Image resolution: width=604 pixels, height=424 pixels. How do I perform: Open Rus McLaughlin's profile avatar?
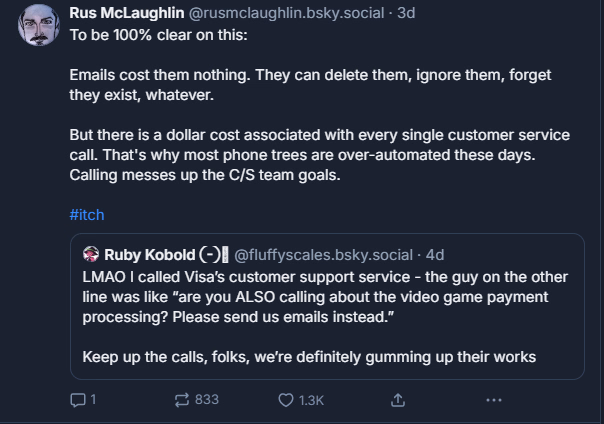pos(39,25)
